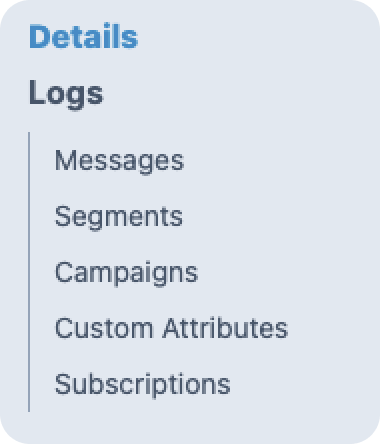Viewport: 380px width, 444px height.
Task: Show the Campaigns log entry
Action: 126,273
